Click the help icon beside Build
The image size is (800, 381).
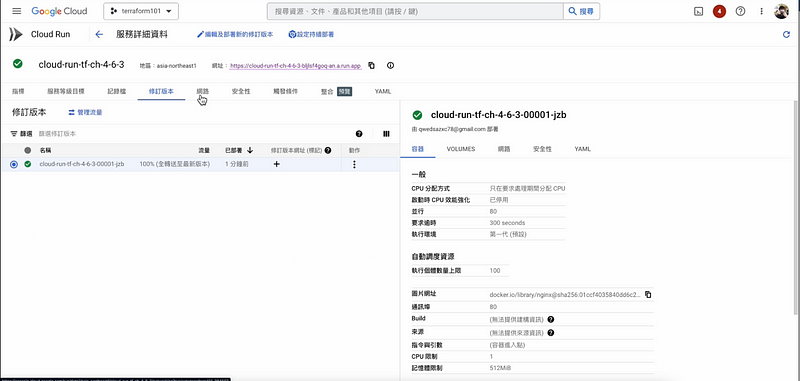[x=551, y=319]
